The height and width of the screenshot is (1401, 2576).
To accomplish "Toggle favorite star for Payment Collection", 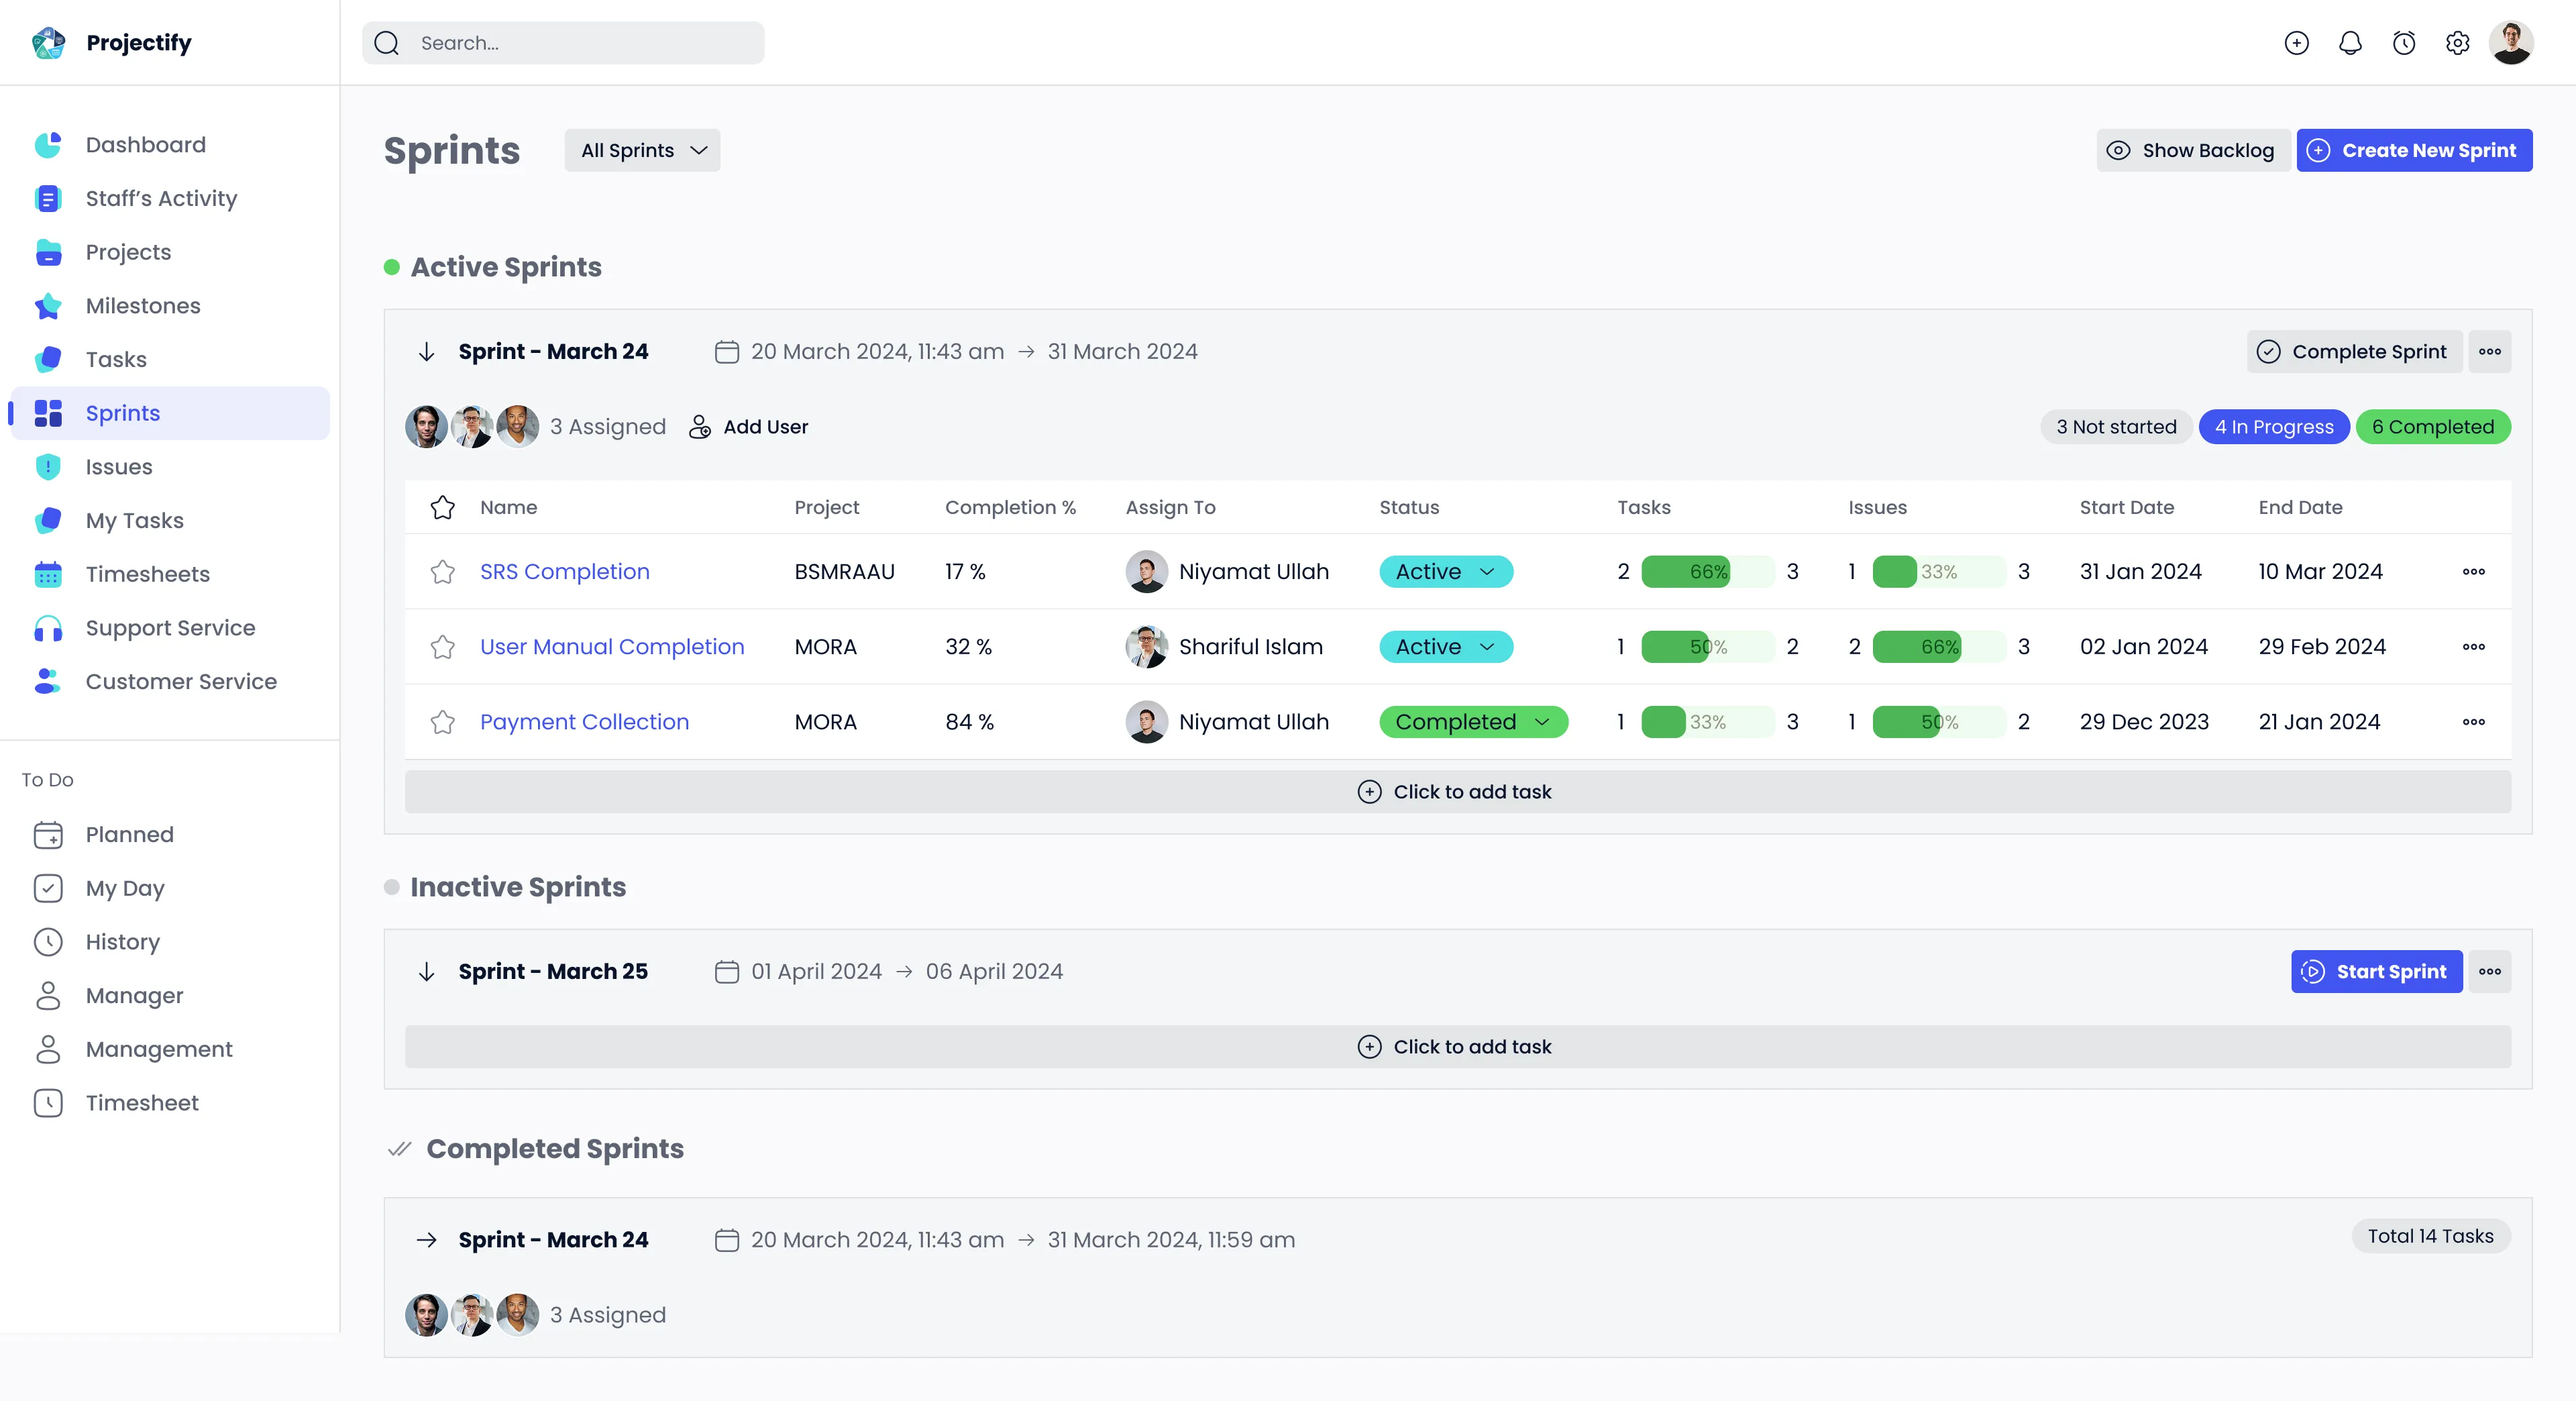I will point(443,722).
